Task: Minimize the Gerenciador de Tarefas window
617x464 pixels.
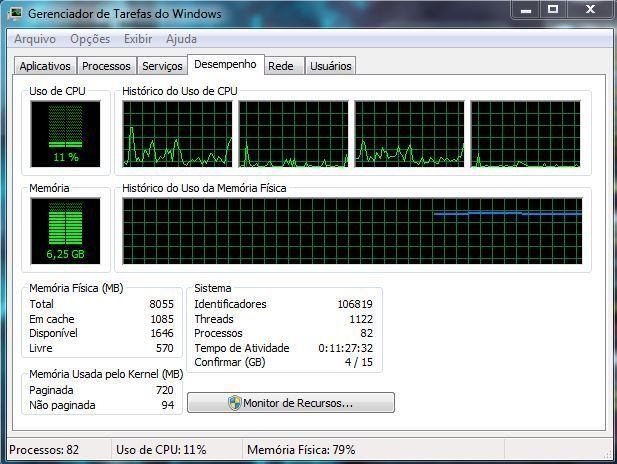Action: [x=526, y=10]
